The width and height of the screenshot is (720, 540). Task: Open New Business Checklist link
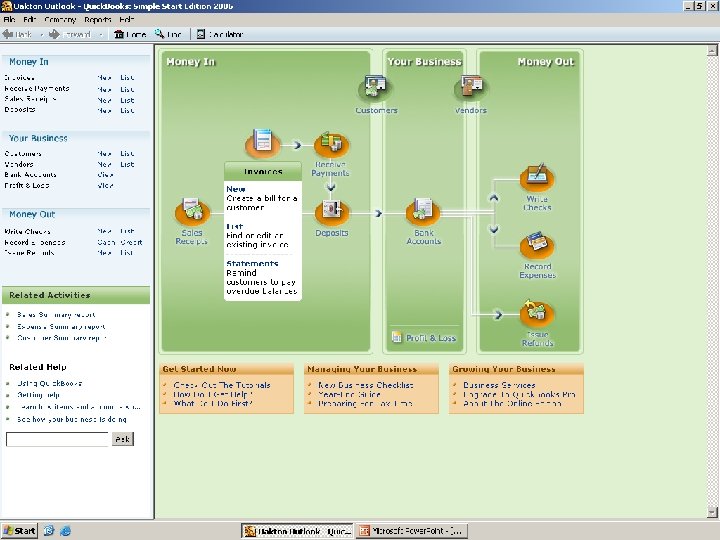click(x=366, y=385)
